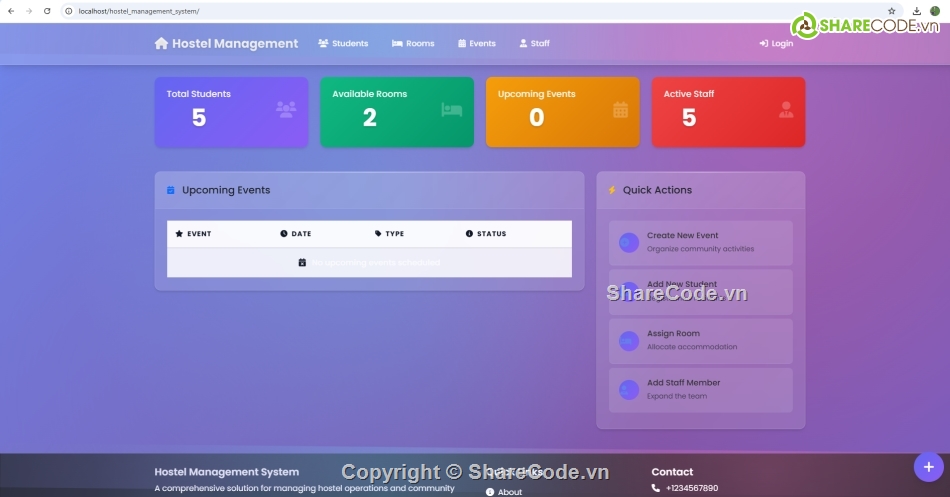The height and width of the screenshot is (497, 950).
Task: Click the person icon on Active Staff card
Action: pos(786,110)
